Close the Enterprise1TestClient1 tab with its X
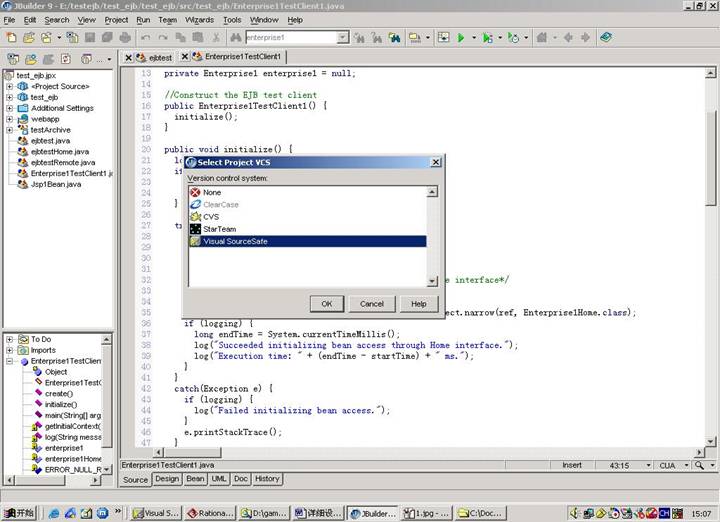Image resolution: width=720 pixels, height=522 pixels. (x=185, y=56)
